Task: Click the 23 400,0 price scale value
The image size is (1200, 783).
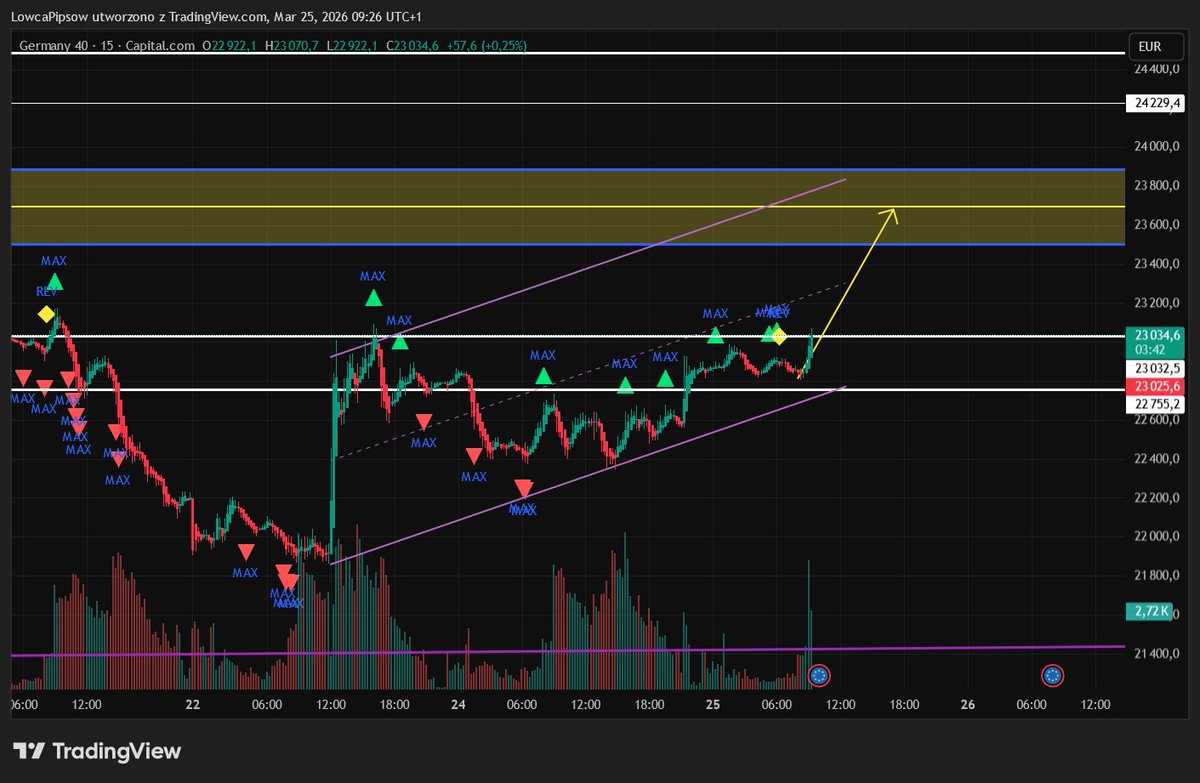Action: (1158, 264)
